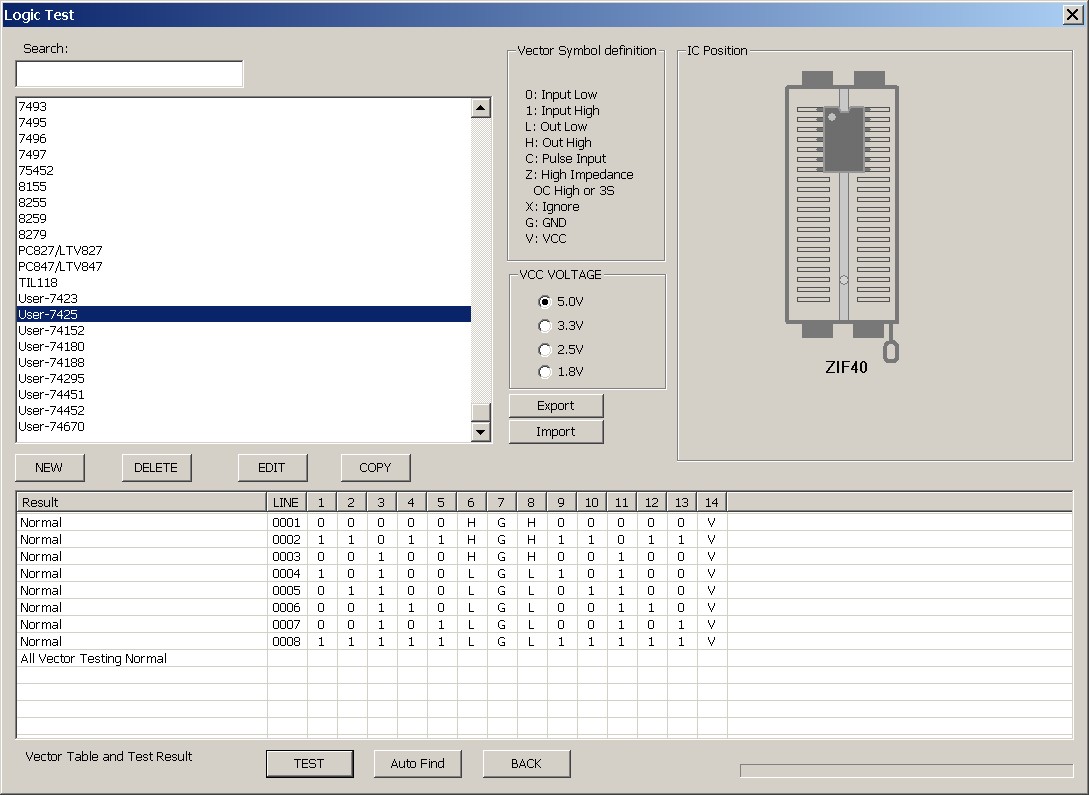
Task: COPY the selected IC definition
Action: [x=375, y=468]
